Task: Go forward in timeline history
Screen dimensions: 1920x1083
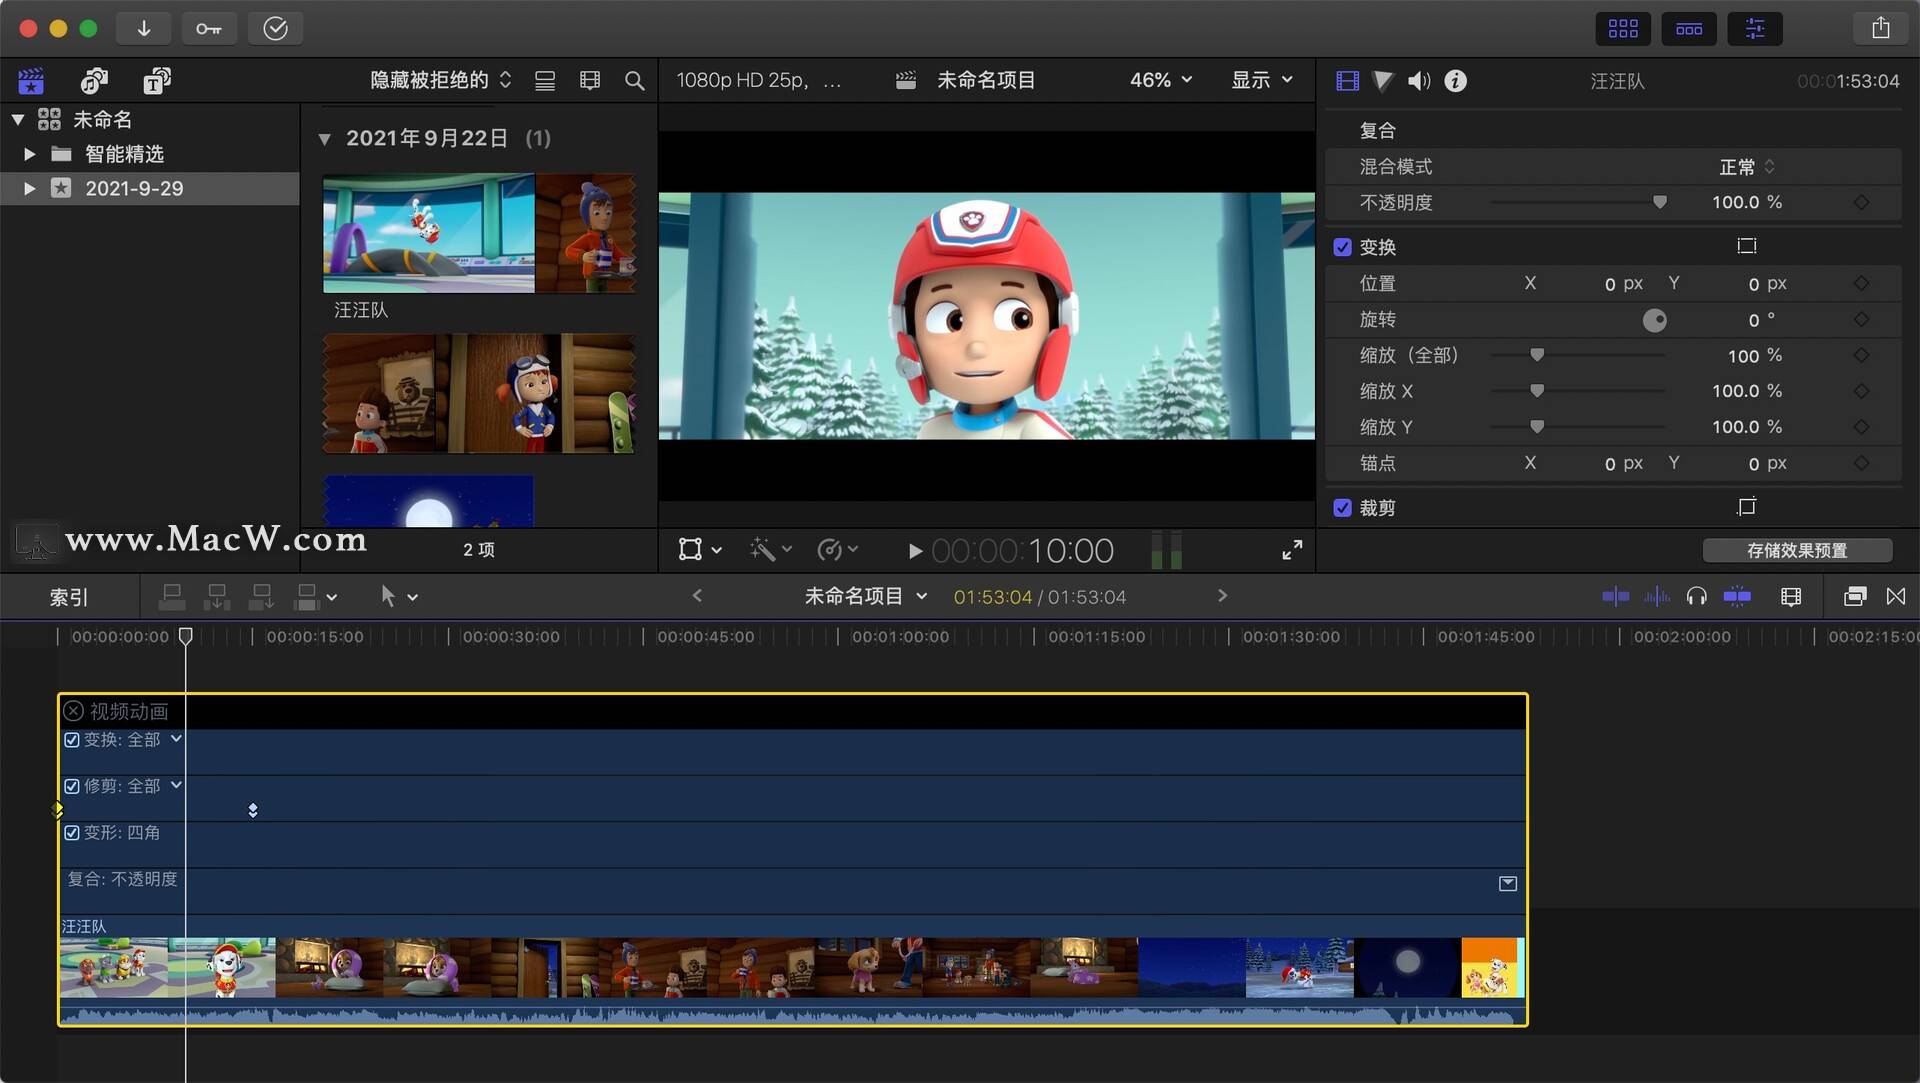Action: (x=1222, y=596)
